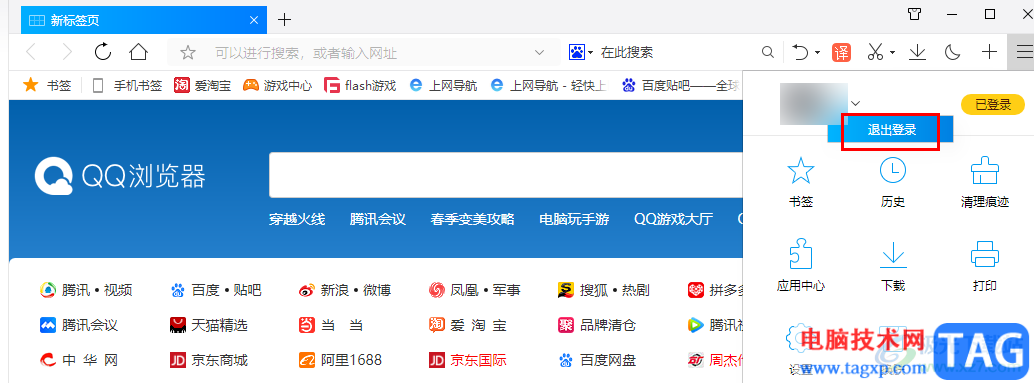Open 书签 bookmarks star in bar
This screenshot has height=383, width=1034.
coord(47,85)
